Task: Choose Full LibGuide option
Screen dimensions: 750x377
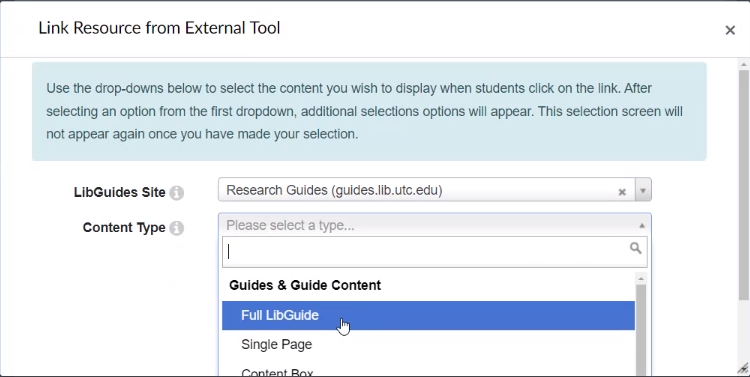Action: [428, 315]
